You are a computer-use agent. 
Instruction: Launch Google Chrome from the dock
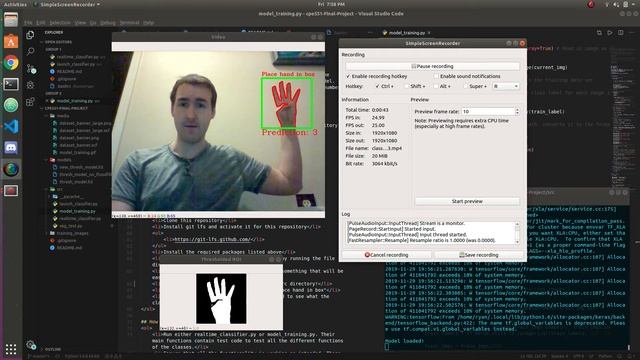point(11,62)
